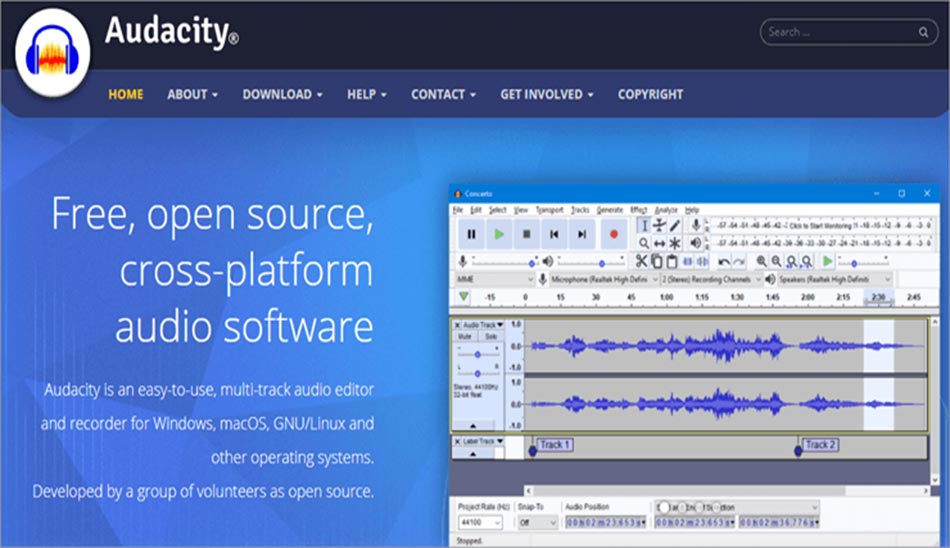Click the Trim audio icon
Image resolution: width=950 pixels, height=548 pixels.
point(688,261)
